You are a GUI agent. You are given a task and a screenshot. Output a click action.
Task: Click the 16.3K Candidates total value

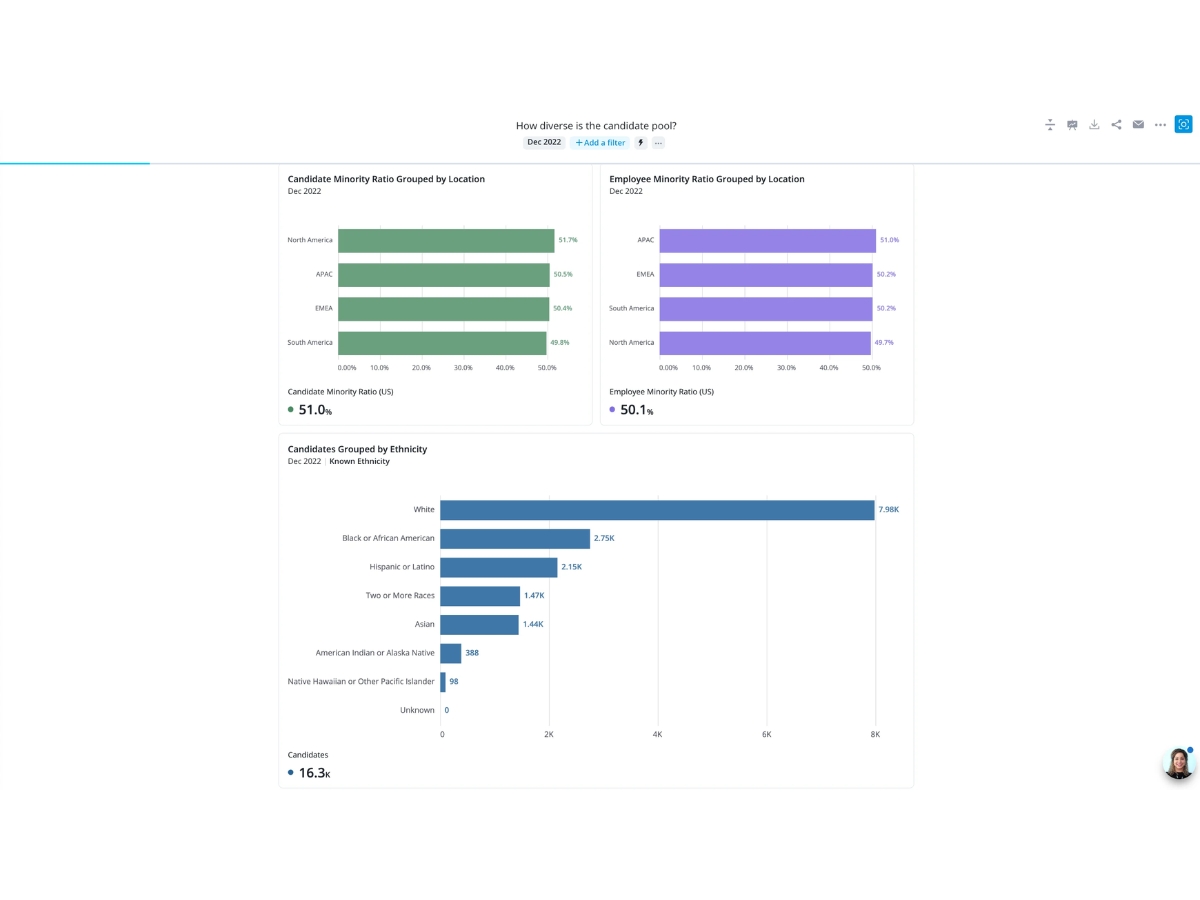(314, 773)
